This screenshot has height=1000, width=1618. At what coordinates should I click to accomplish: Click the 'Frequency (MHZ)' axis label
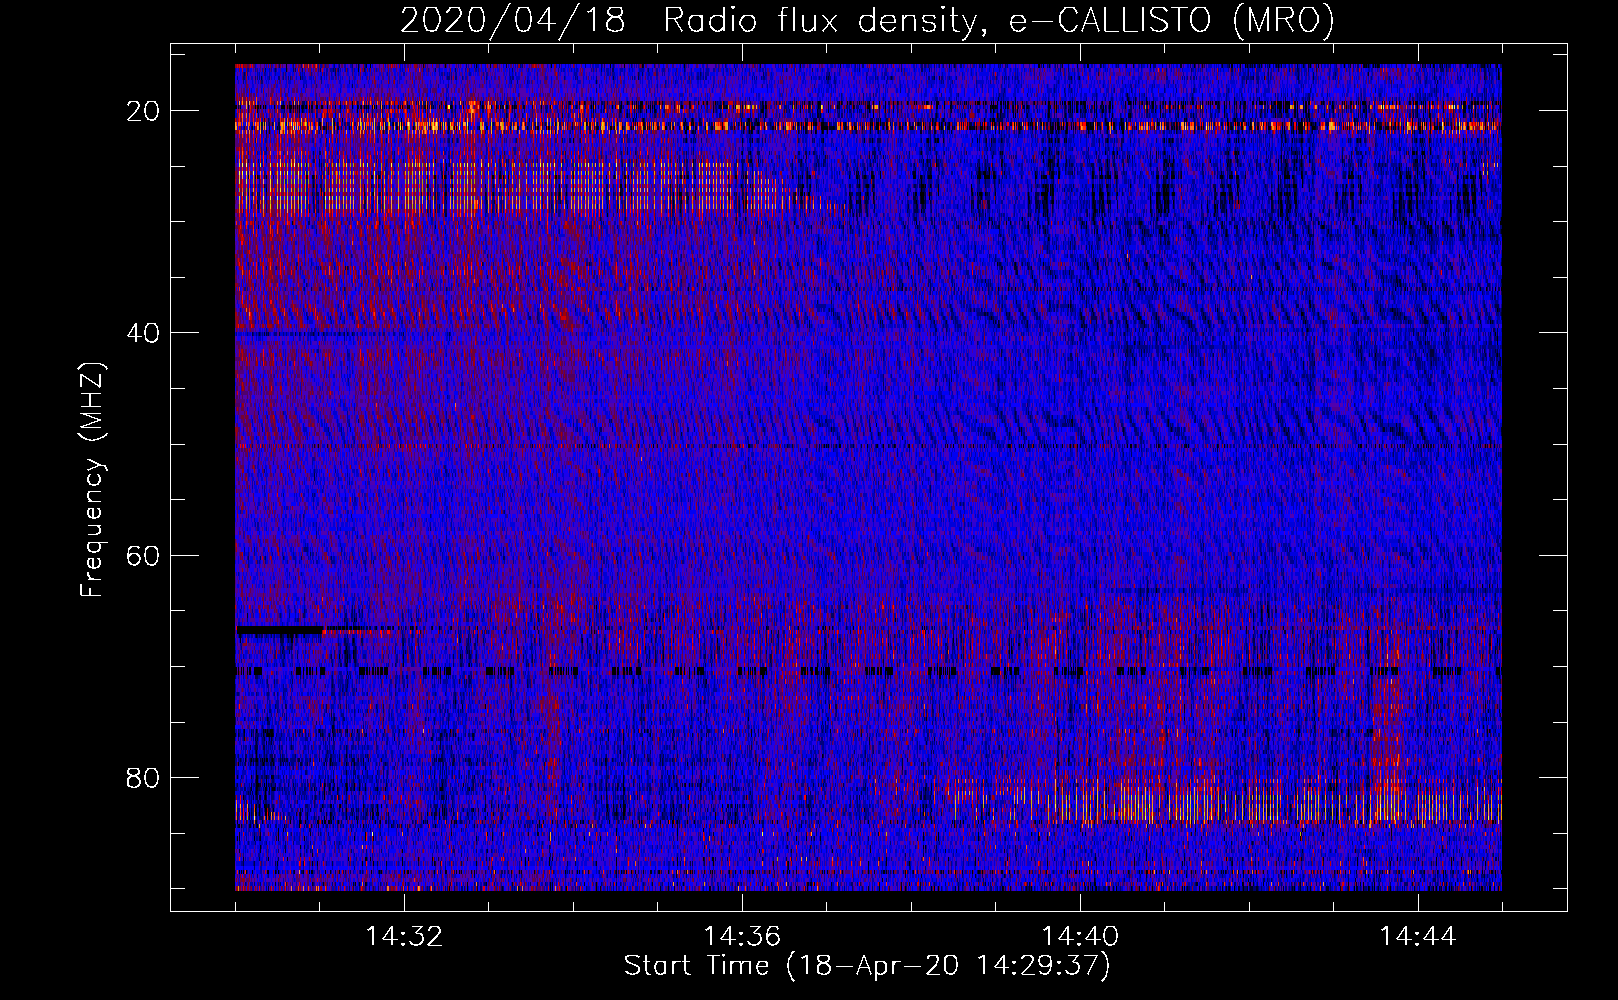click(x=92, y=479)
